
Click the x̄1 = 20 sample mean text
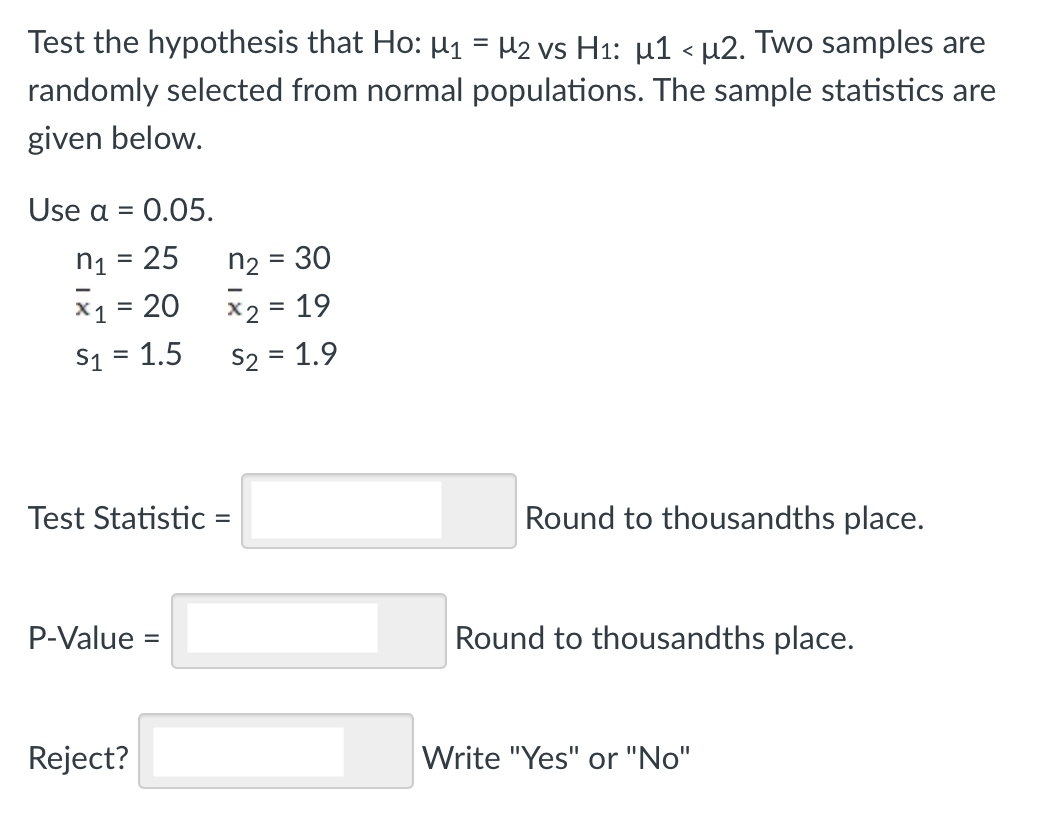point(125,306)
